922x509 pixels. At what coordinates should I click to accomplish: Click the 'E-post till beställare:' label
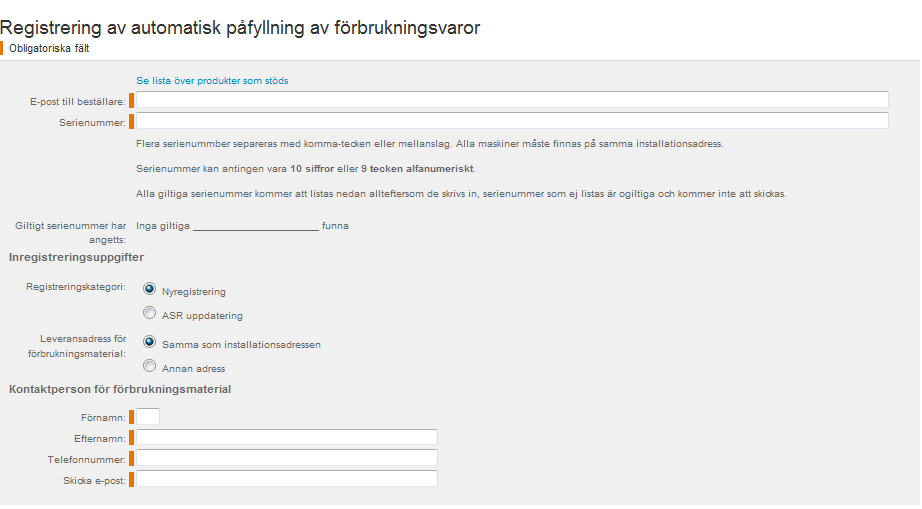click(x=78, y=102)
